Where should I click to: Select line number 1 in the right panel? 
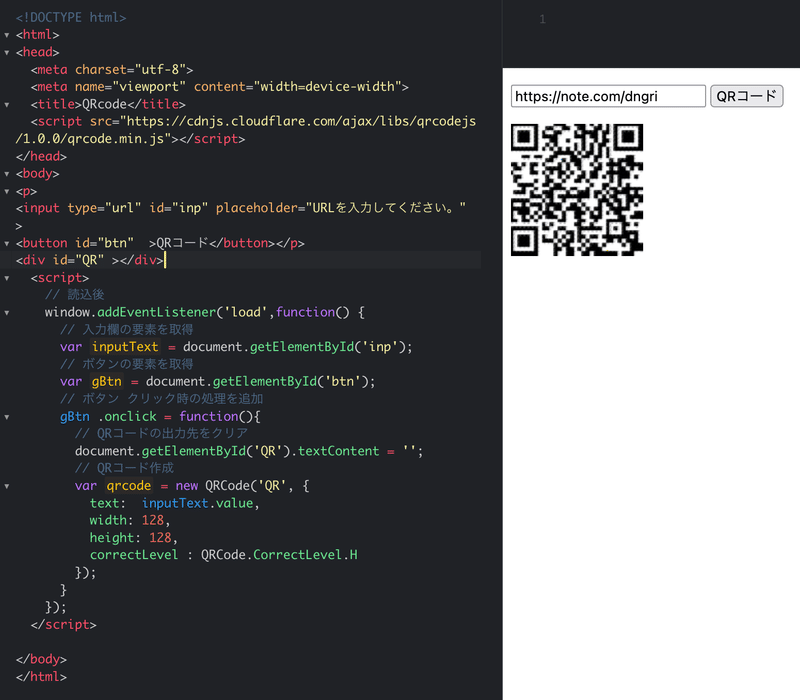click(x=542, y=18)
